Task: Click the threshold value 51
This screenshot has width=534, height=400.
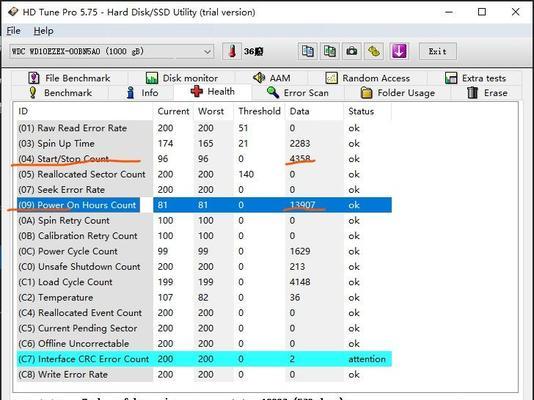Action: pyautogui.click(x=243, y=128)
